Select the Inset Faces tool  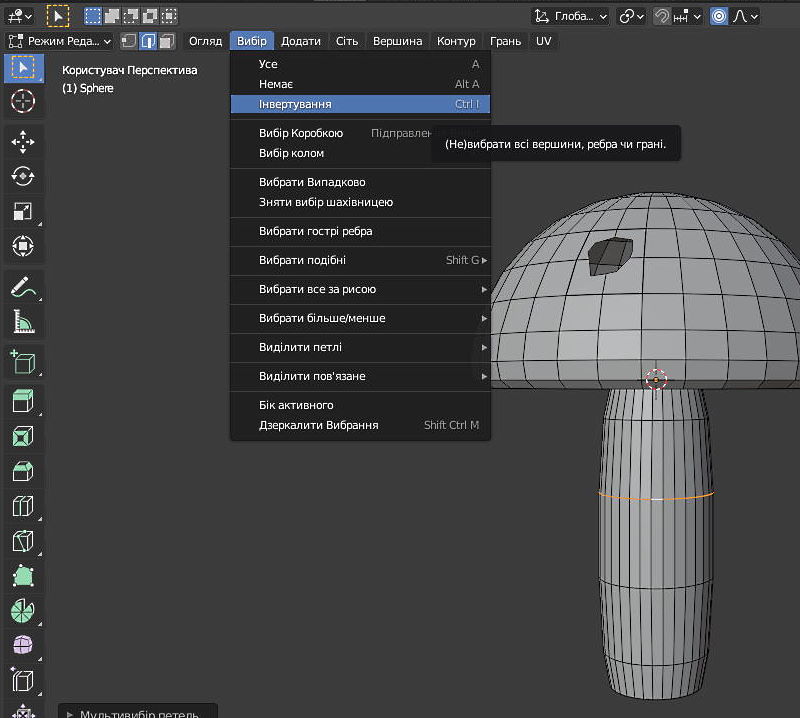[x=23, y=436]
